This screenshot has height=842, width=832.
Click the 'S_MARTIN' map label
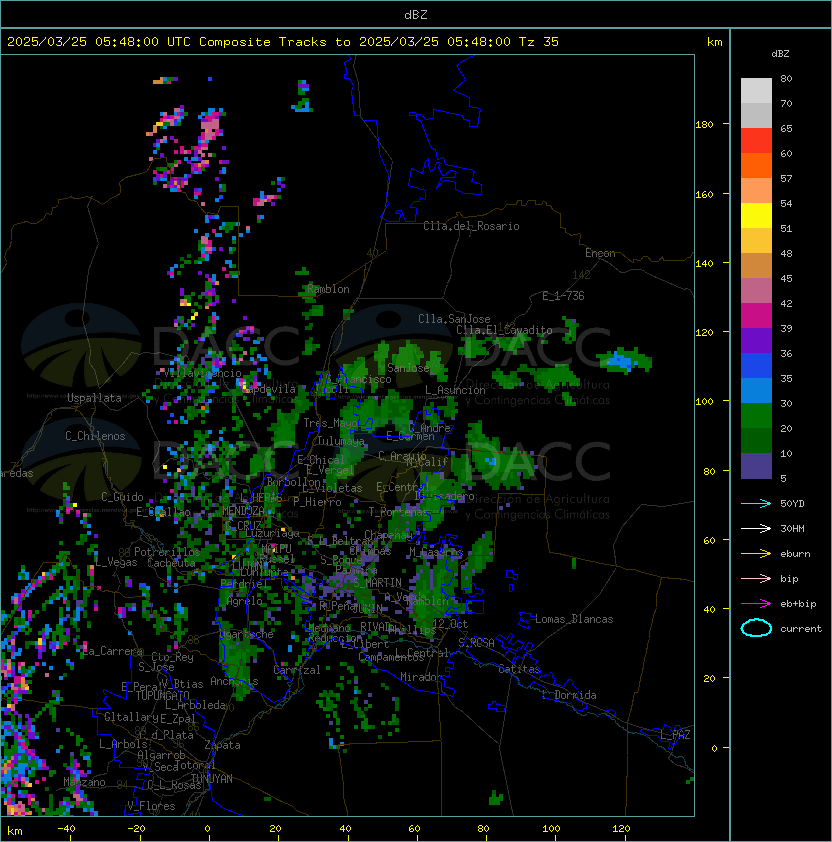(x=378, y=583)
